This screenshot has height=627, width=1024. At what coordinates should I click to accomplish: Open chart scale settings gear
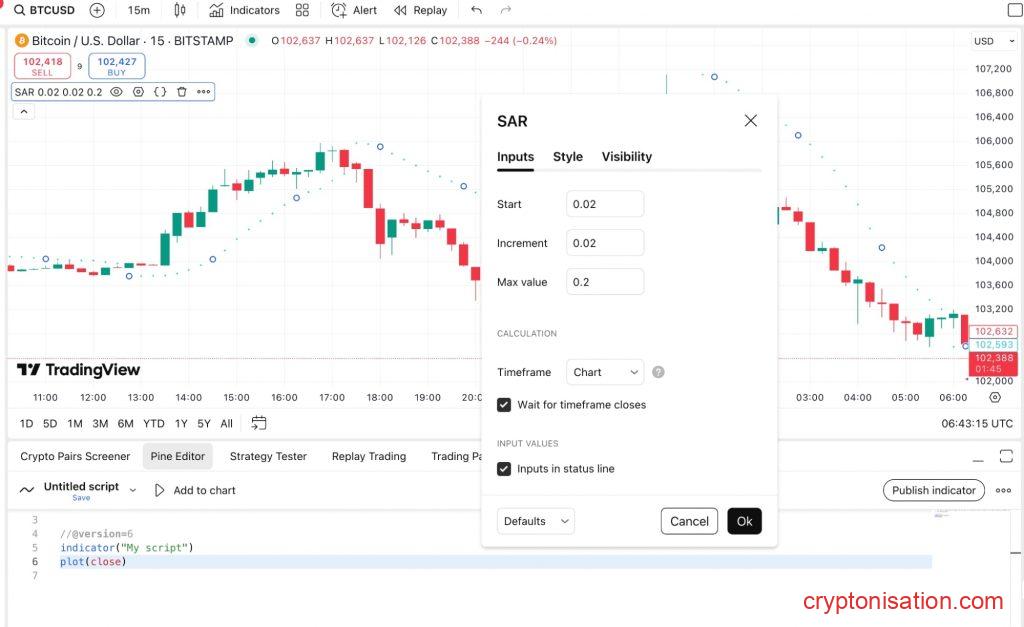[x=995, y=397]
